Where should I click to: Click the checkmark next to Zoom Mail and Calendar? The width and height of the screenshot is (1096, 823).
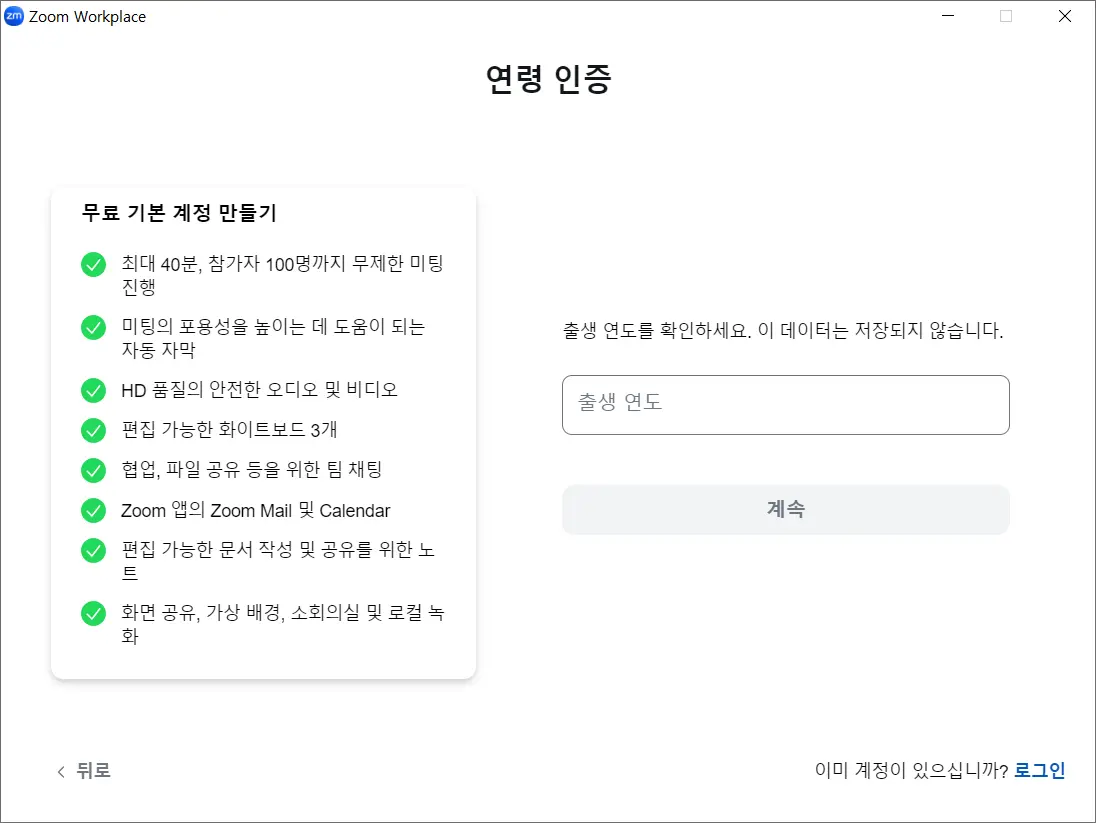[x=93, y=510]
